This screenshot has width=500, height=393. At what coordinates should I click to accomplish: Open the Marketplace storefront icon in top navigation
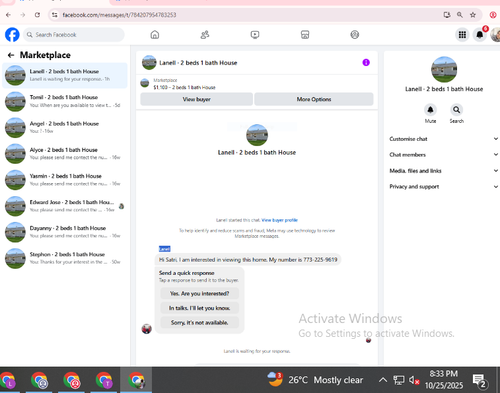coord(305,35)
